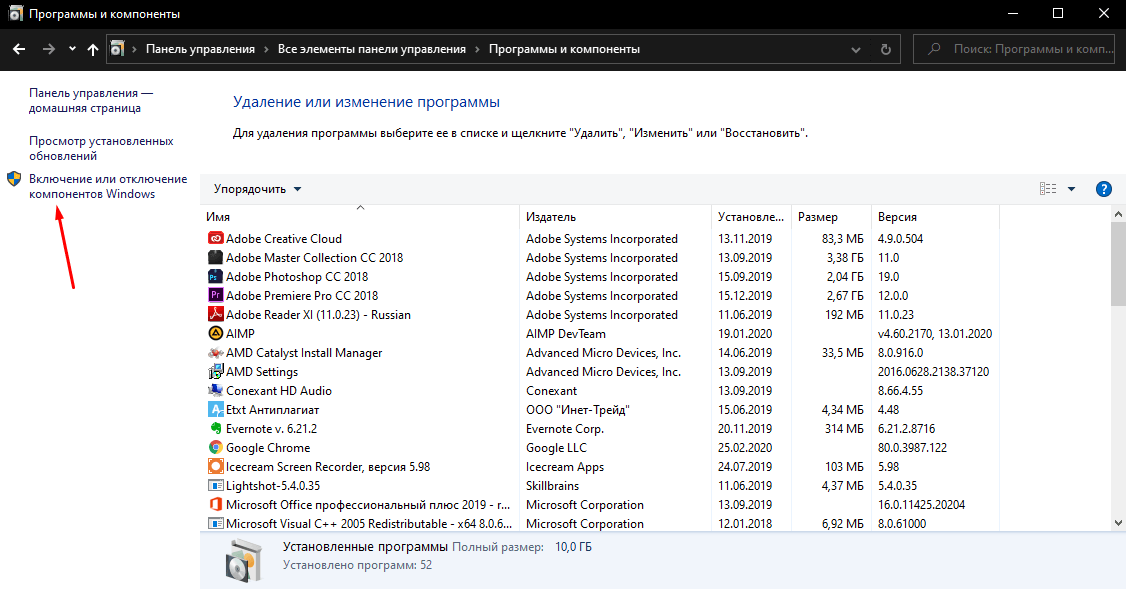Click the vertical scrollbar up arrow
The height and width of the screenshot is (589, 1126).
pyautogui.click(x=1118, y=214)
